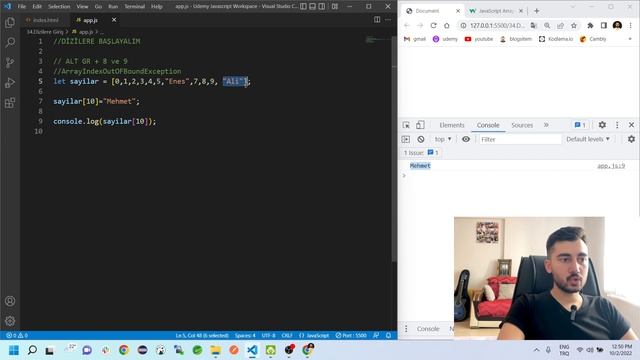Open the Help menu

pos(157,7)
